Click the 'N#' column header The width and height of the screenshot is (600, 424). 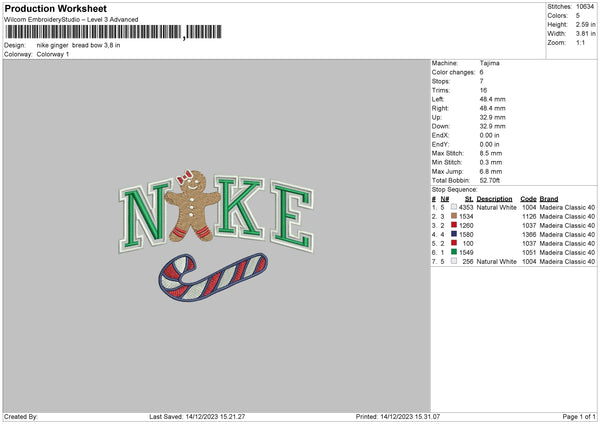[445, 199]
